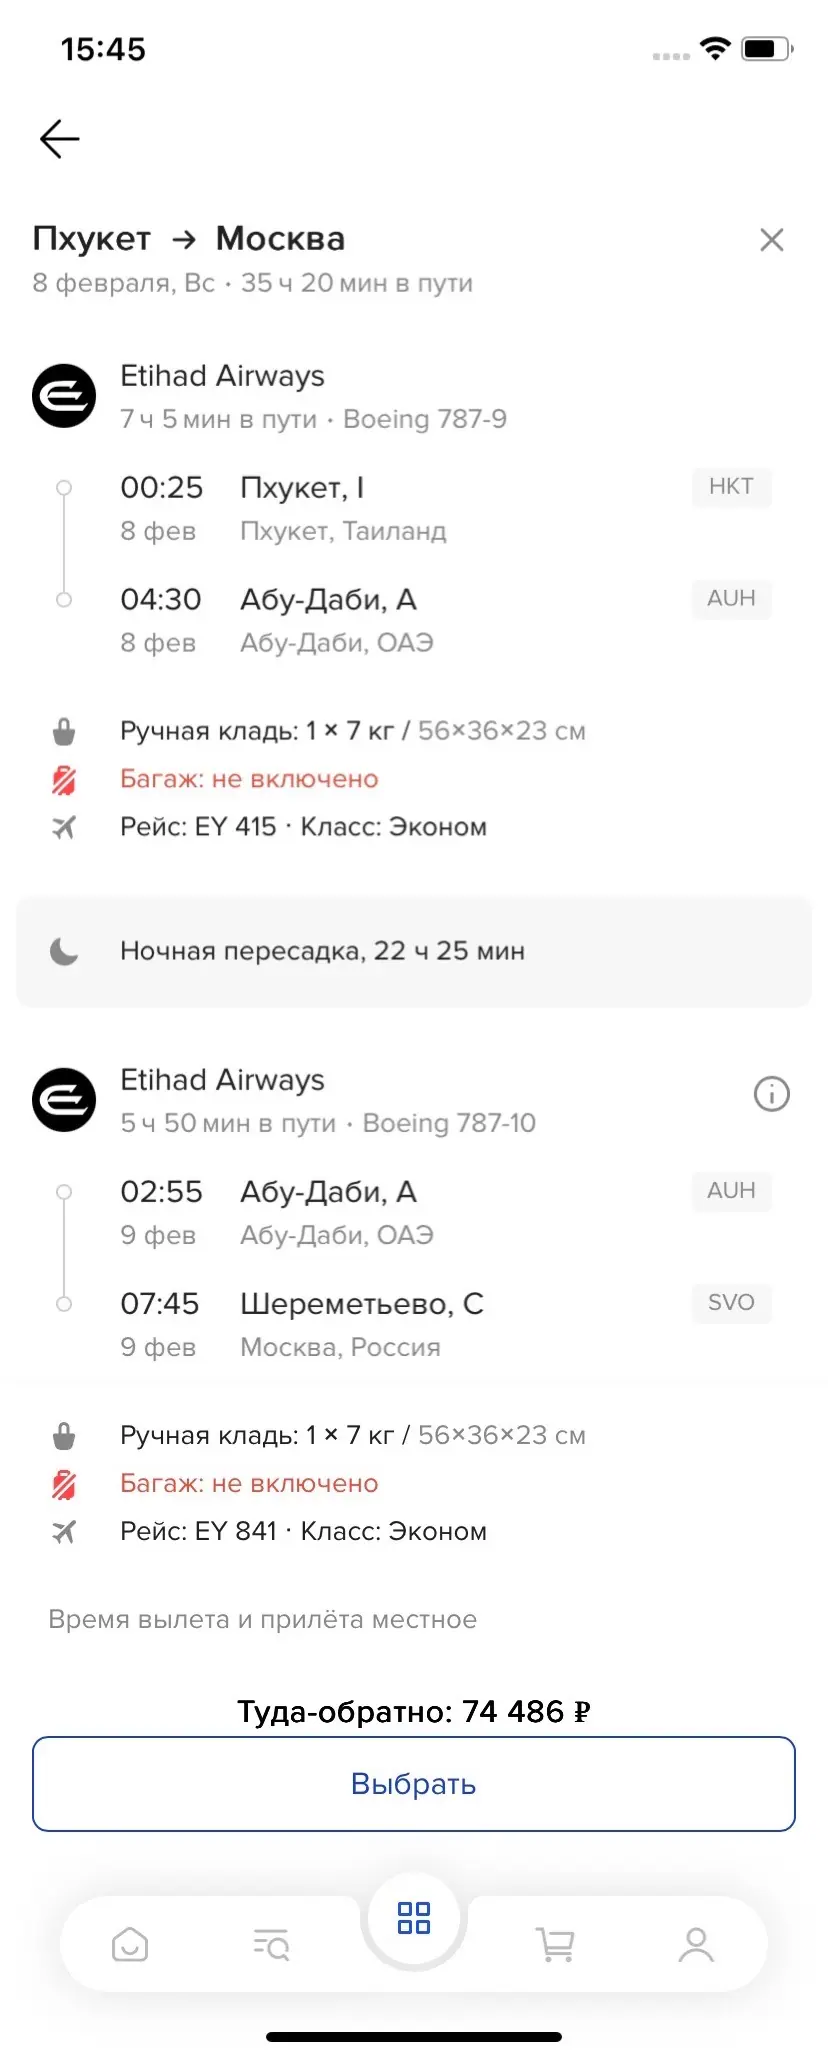Viewport: 828px width, 2058px height.
Task: Tap the central grid catalog icon
Action: (x=414, y=1918)
